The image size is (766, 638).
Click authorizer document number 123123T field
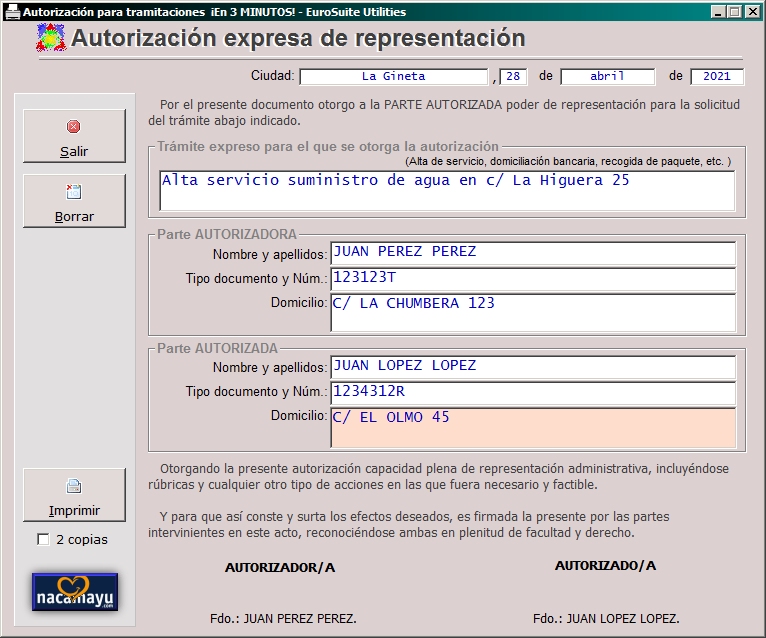533,279
